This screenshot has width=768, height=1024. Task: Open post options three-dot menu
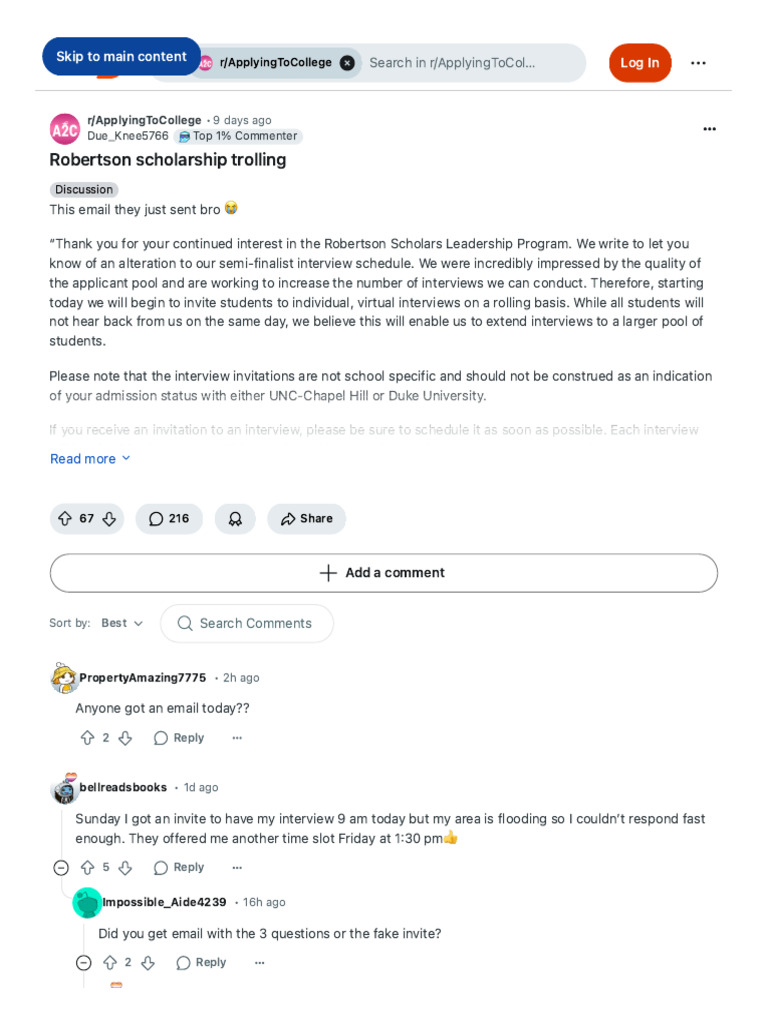(709, 129)
